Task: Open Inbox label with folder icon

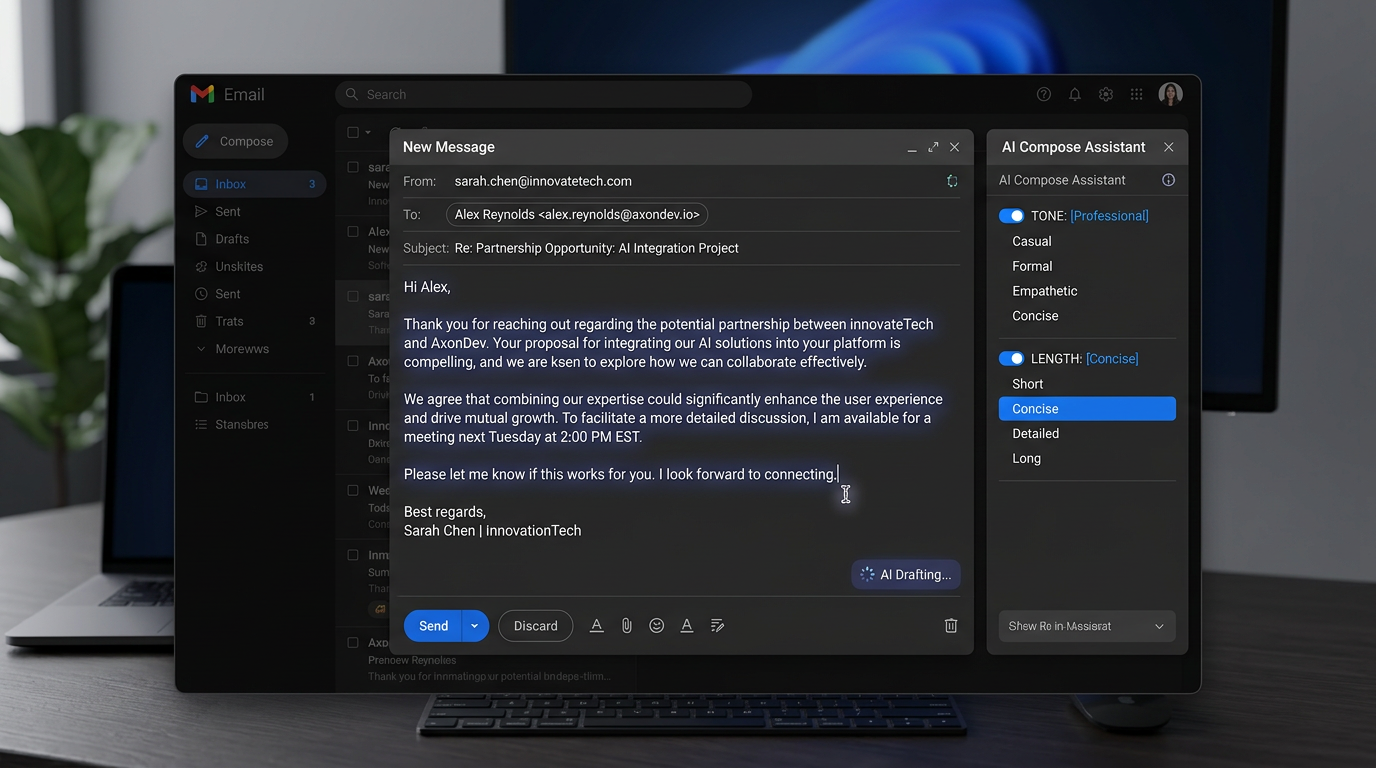Action: pyautogui.click(x=230, y=397)
